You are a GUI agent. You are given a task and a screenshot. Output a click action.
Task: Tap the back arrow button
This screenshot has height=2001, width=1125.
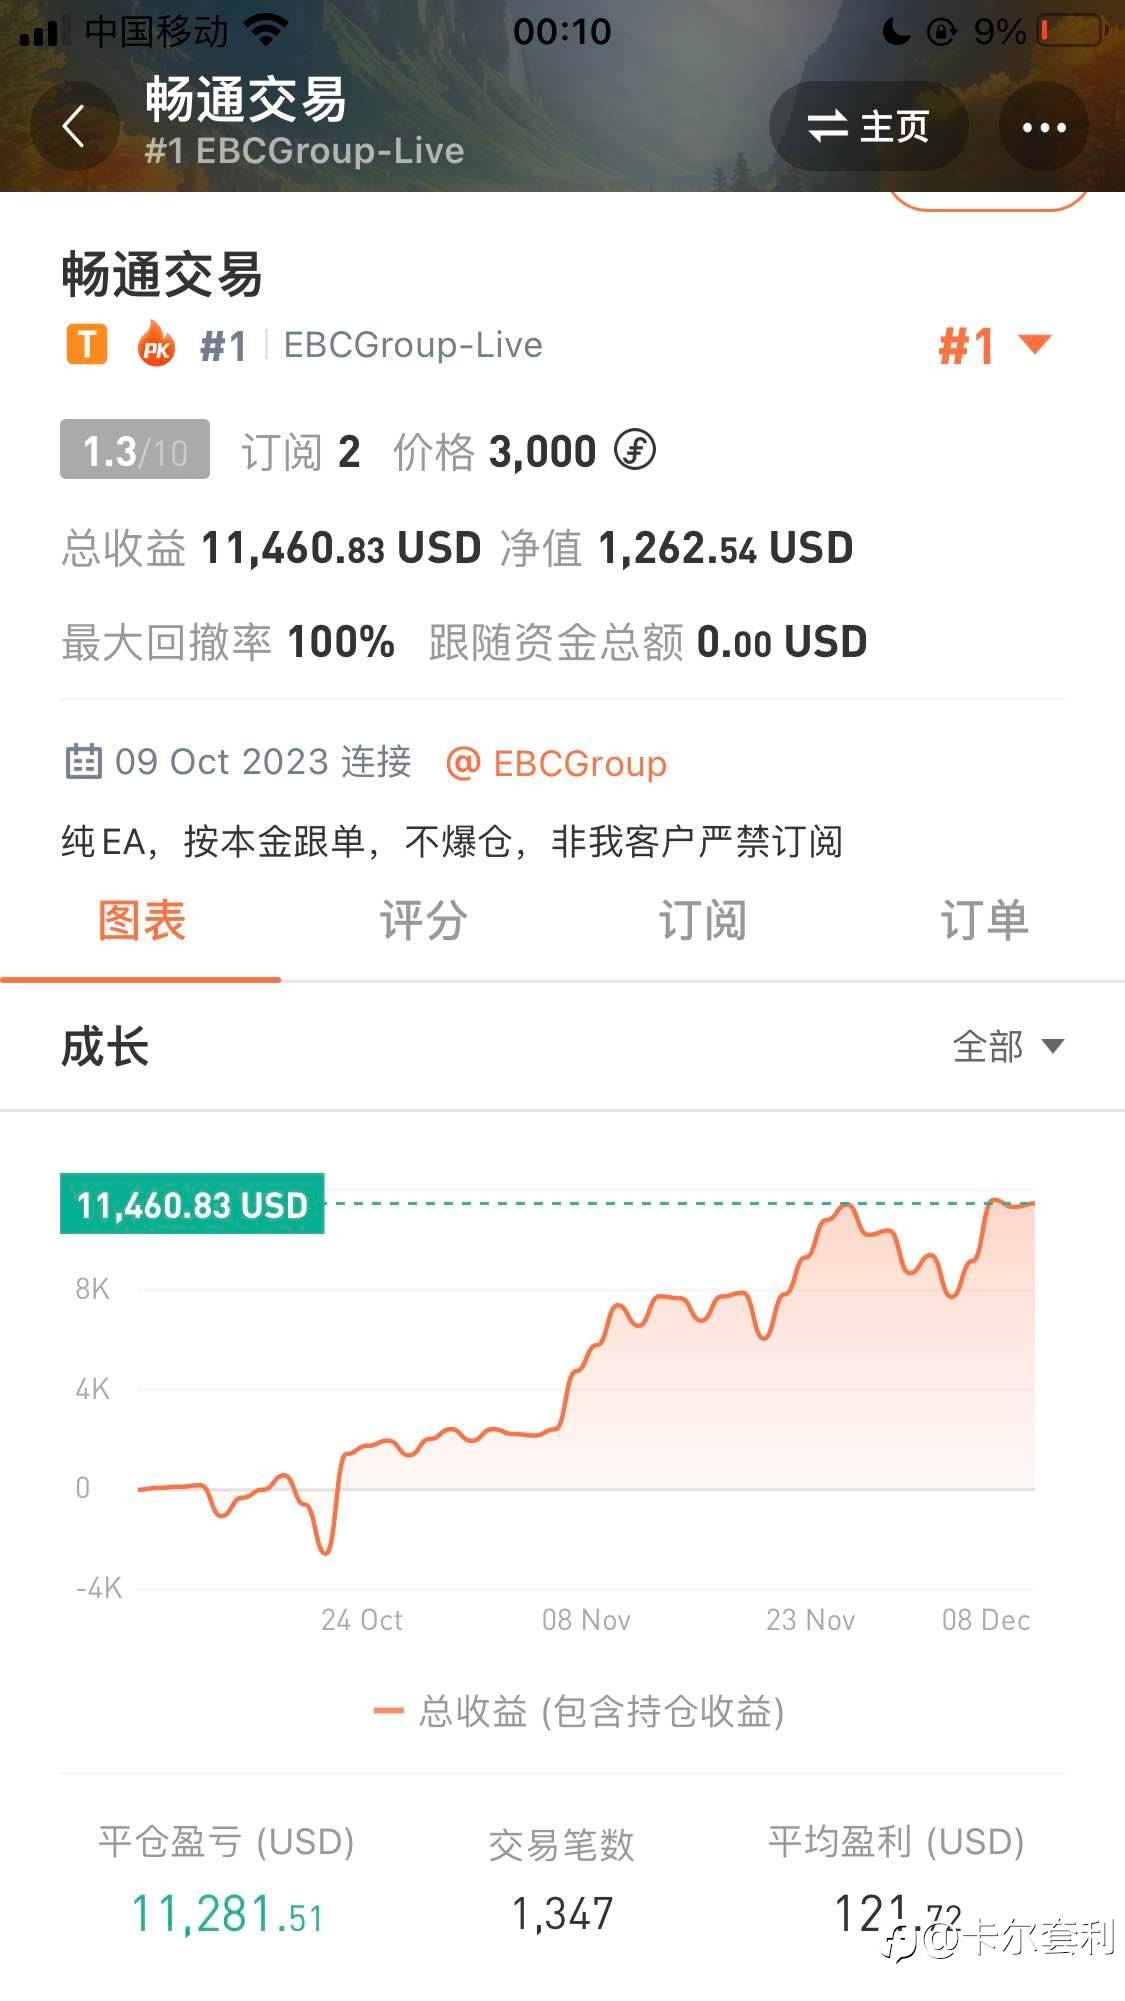click(x=74, y=127)
